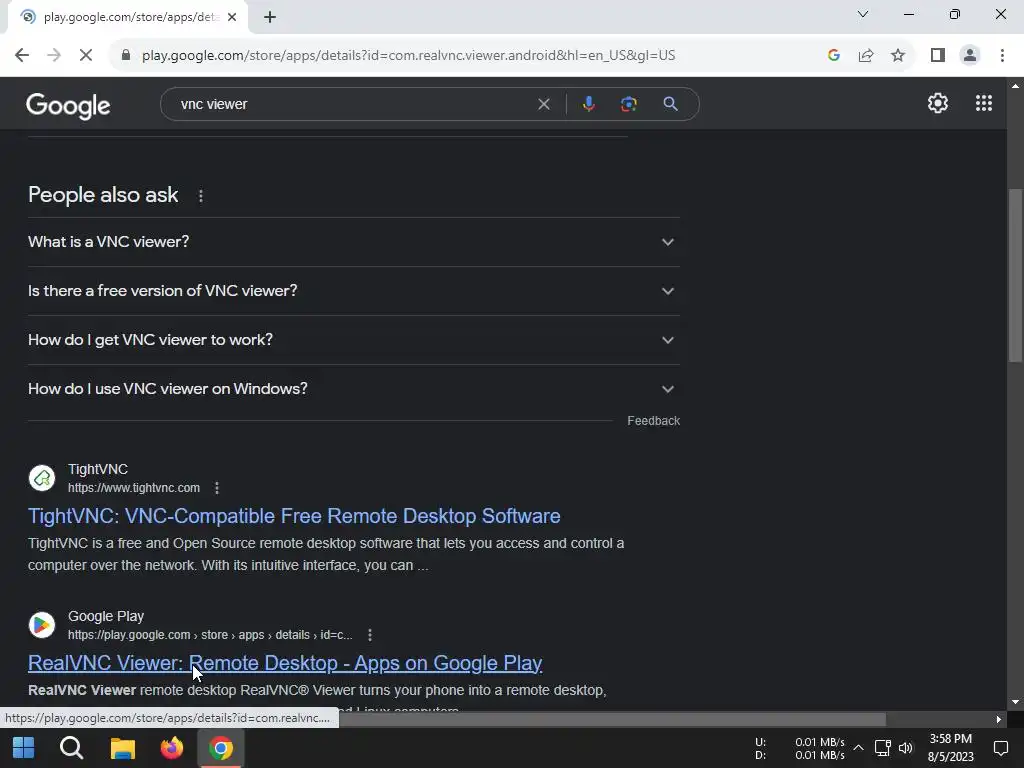Open Windows taskbar search
The image size is (1024, 768).
point(72,748)
